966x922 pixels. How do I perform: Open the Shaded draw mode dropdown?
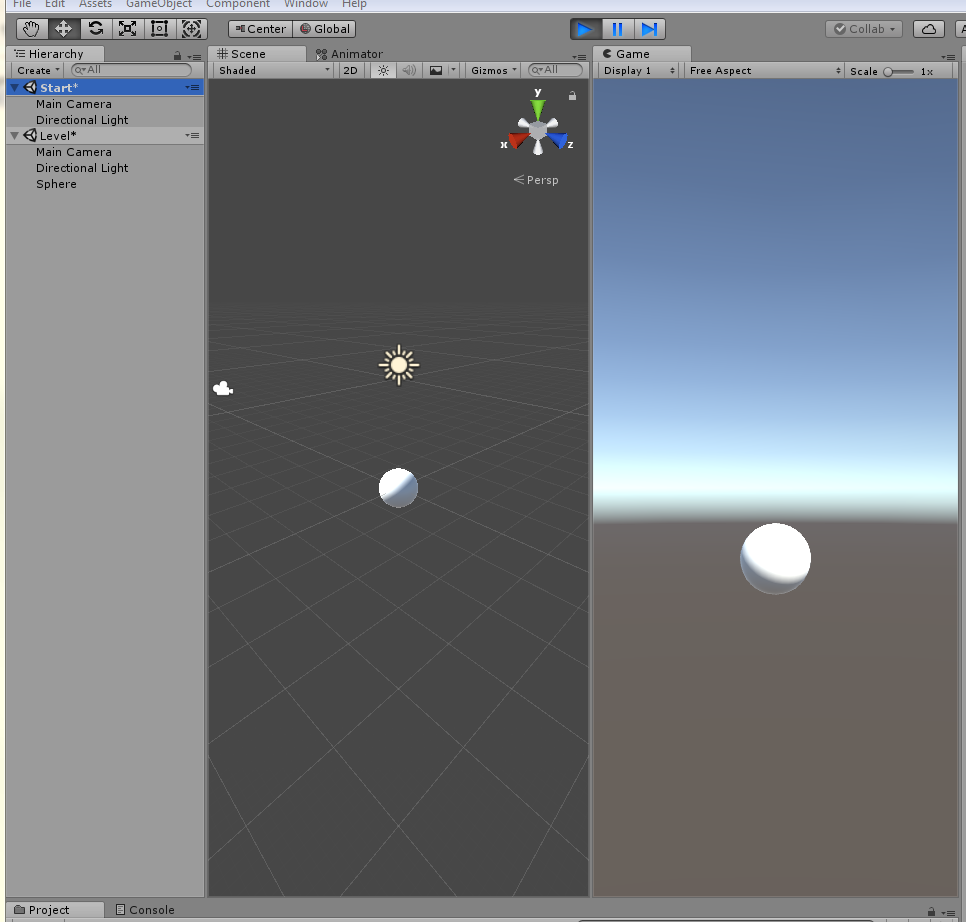click(268, 70)
